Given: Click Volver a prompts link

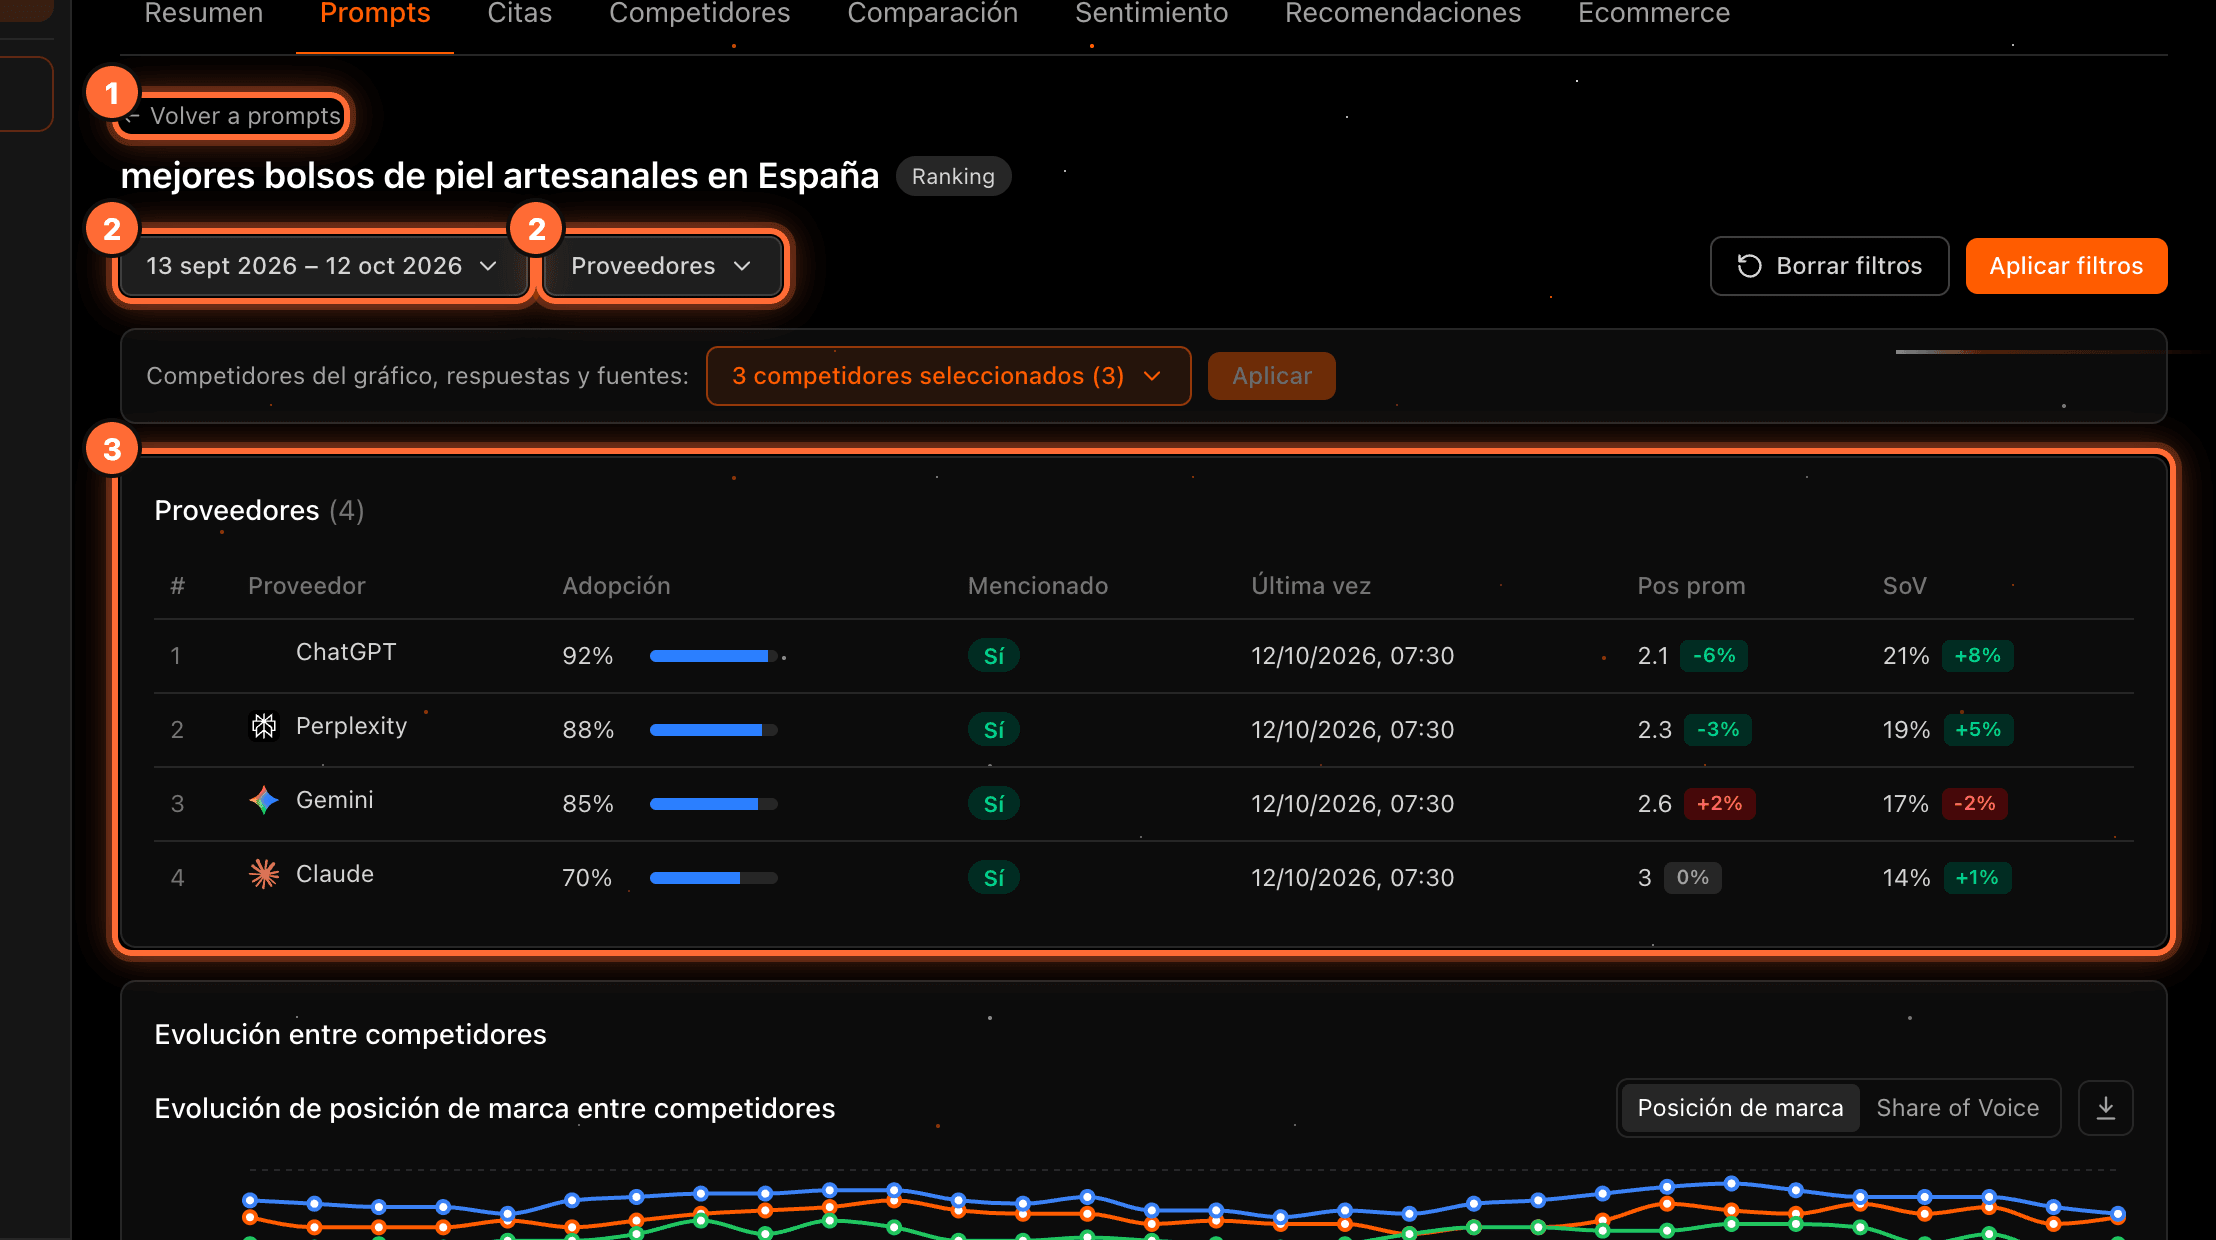Looking at the screenshot, I should 234,116.
